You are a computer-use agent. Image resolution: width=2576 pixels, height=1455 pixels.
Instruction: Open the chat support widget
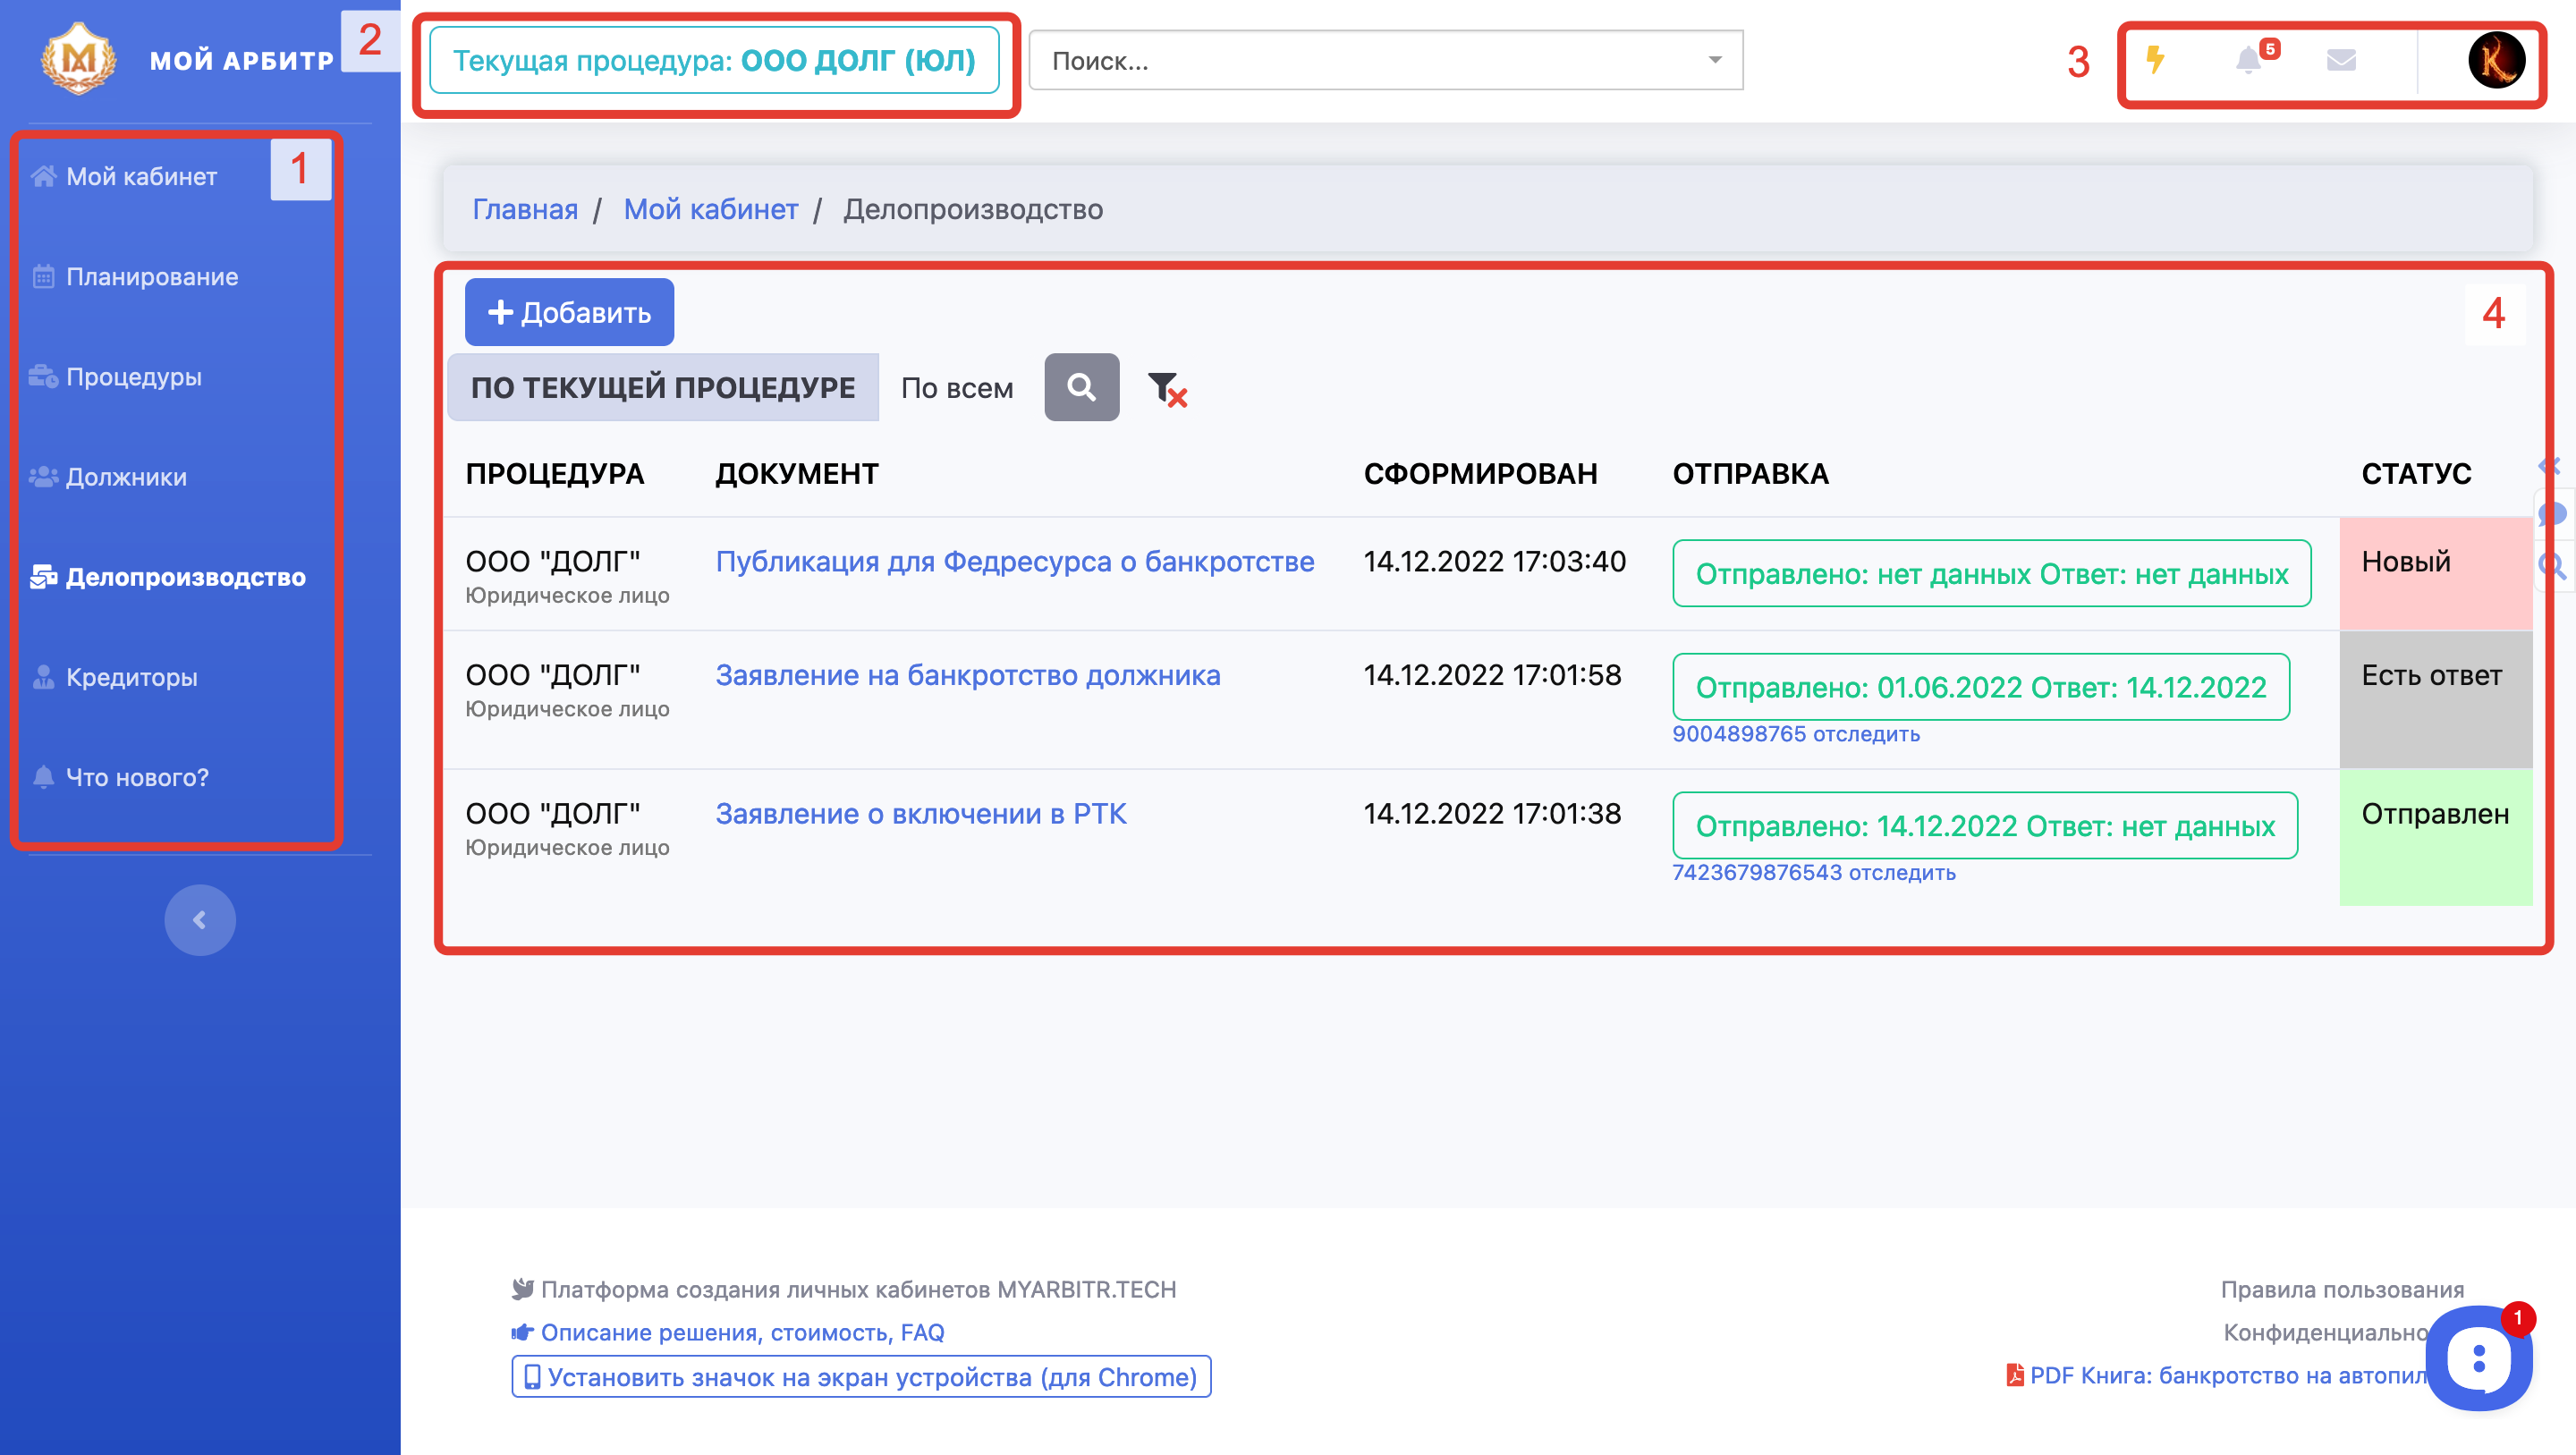coord(2478,1359)
